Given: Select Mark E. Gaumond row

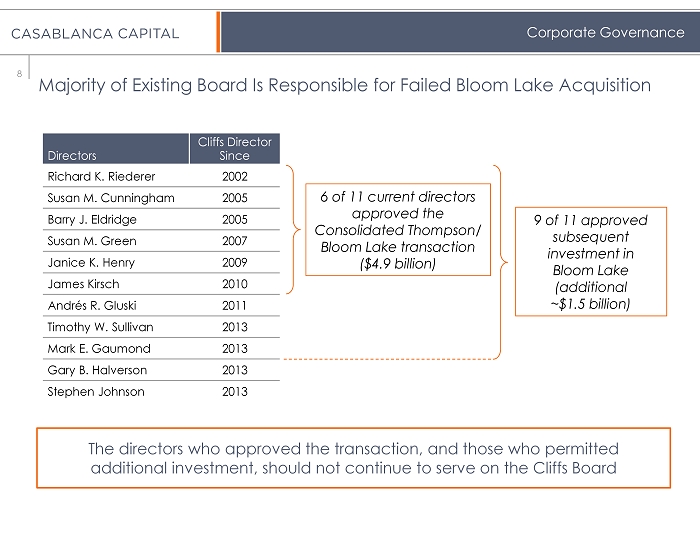Looking at the screenshot, I should click(x=161, y=348).
